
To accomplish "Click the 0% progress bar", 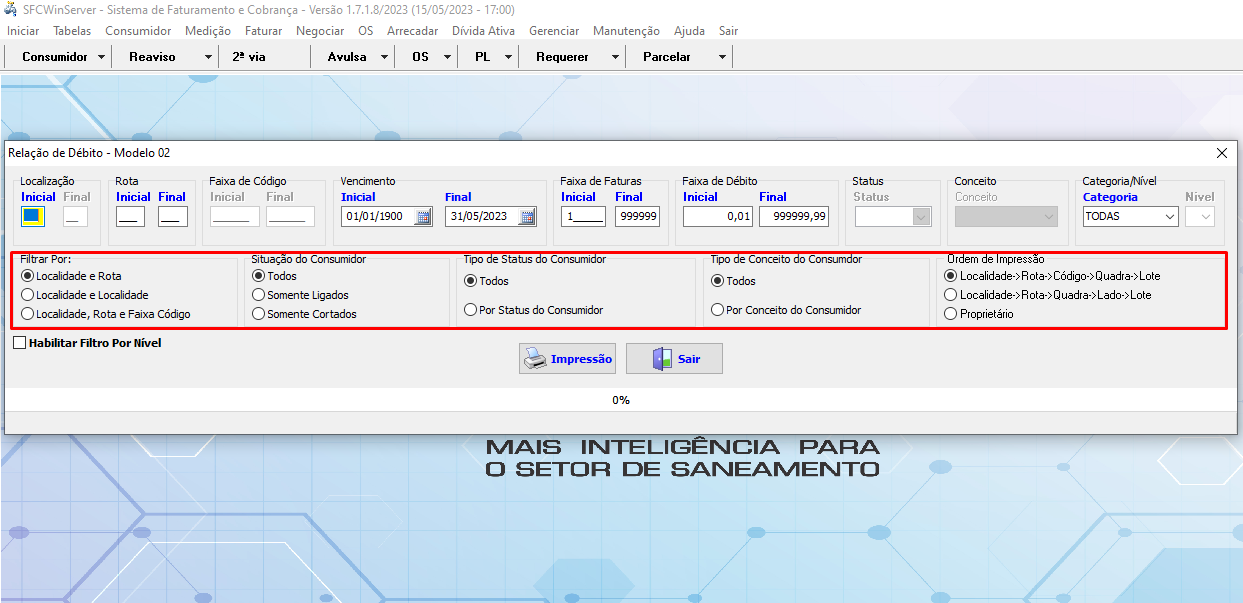I will 621,400.
